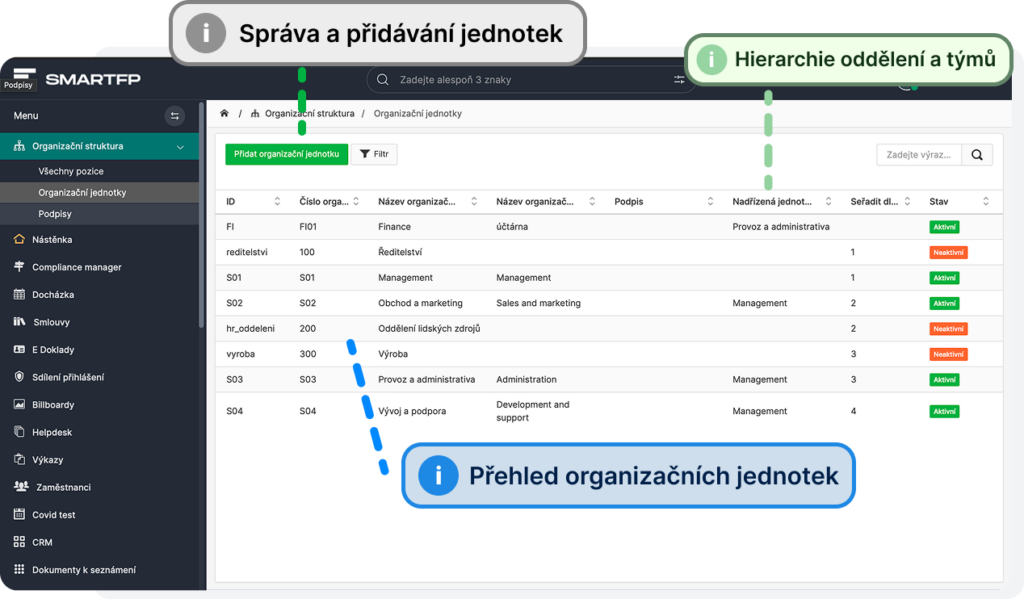Image resolution: width=1024 pixels, height=599 pixels.
Task: Click the Provoz a administrativa name in S03 row
Action: pos(426,380)
